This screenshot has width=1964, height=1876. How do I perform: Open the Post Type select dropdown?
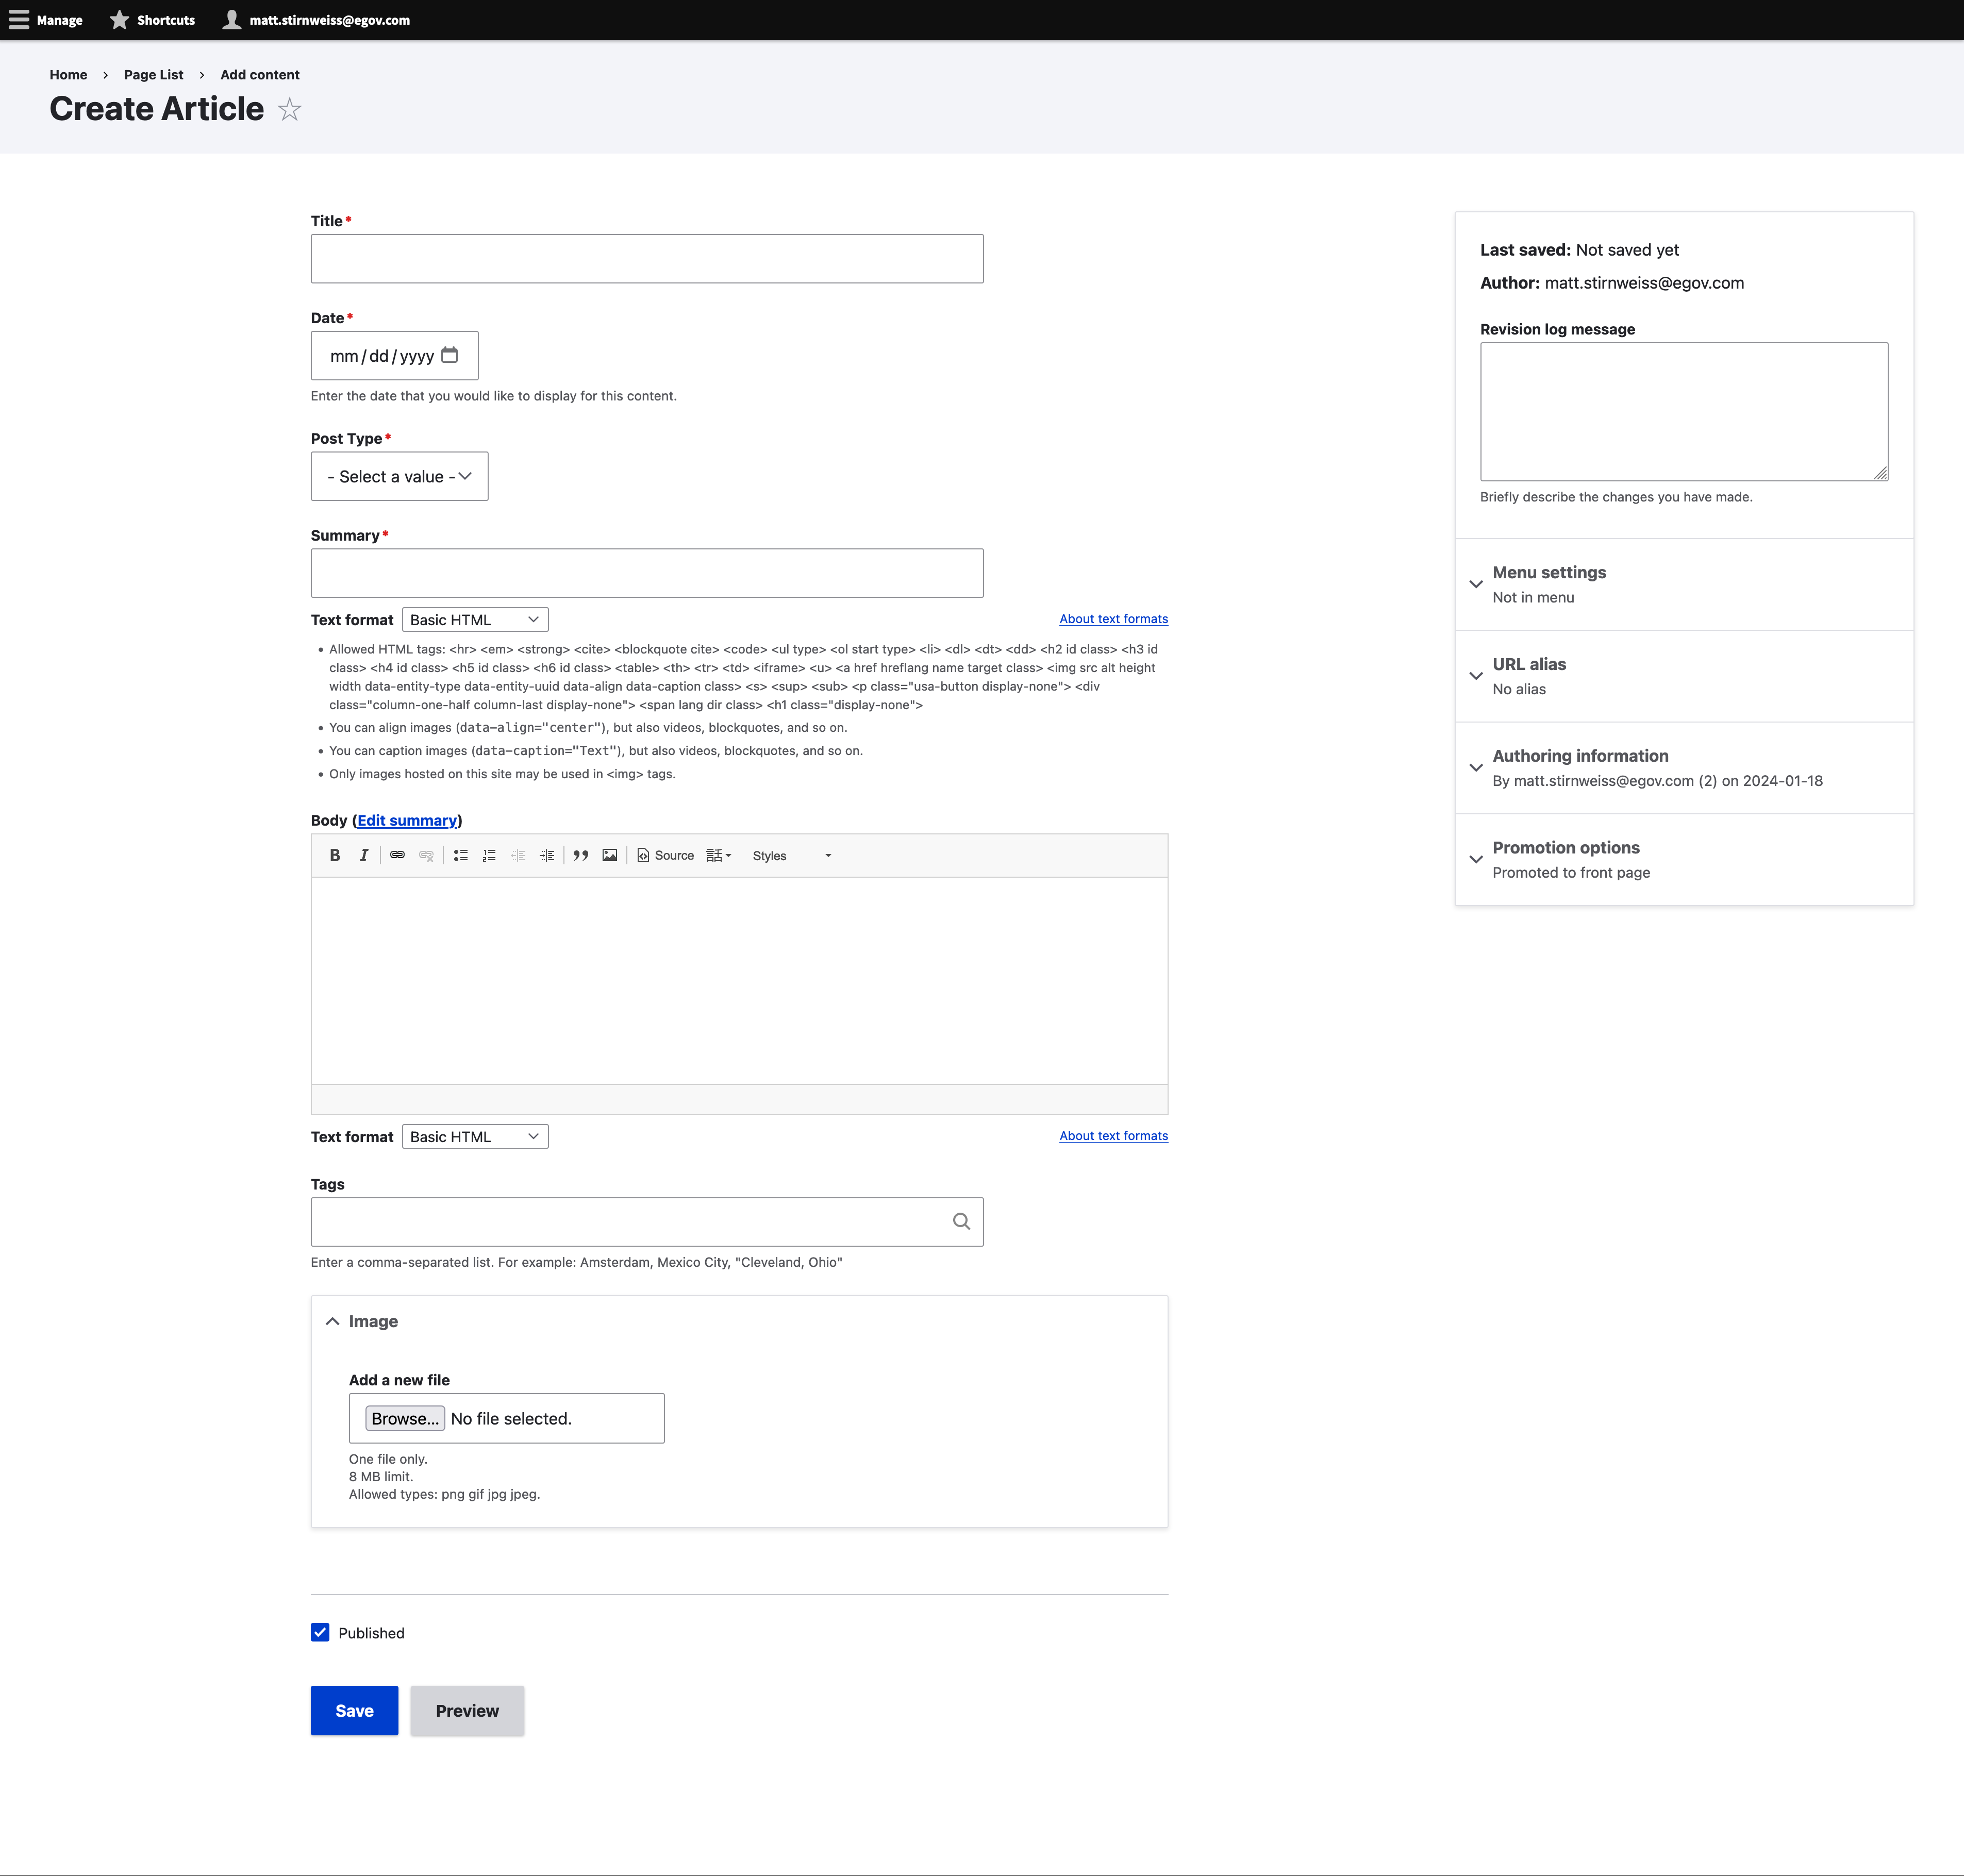pos(399,476)
